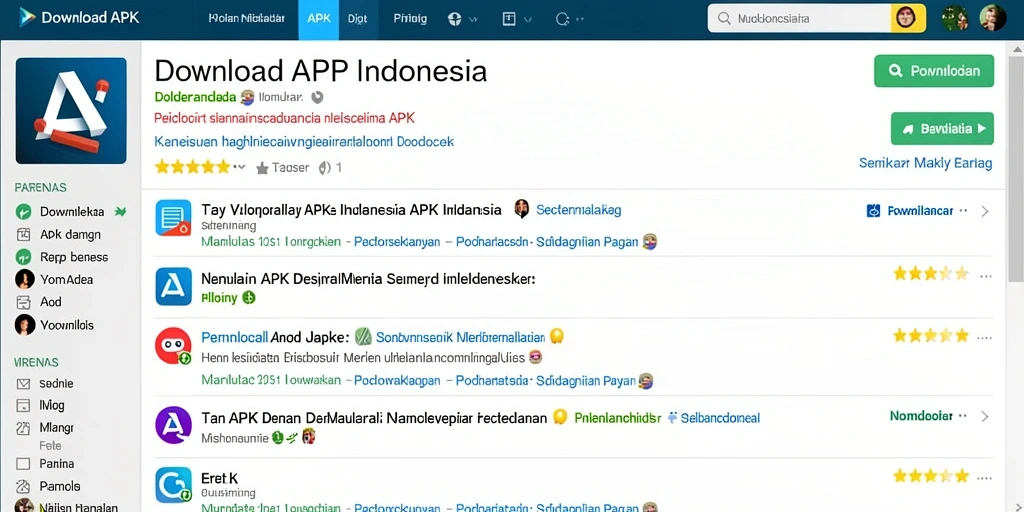Click the Mlangr sidebar icon
This screenshot has height=512, width=1024.
[24, 428]
